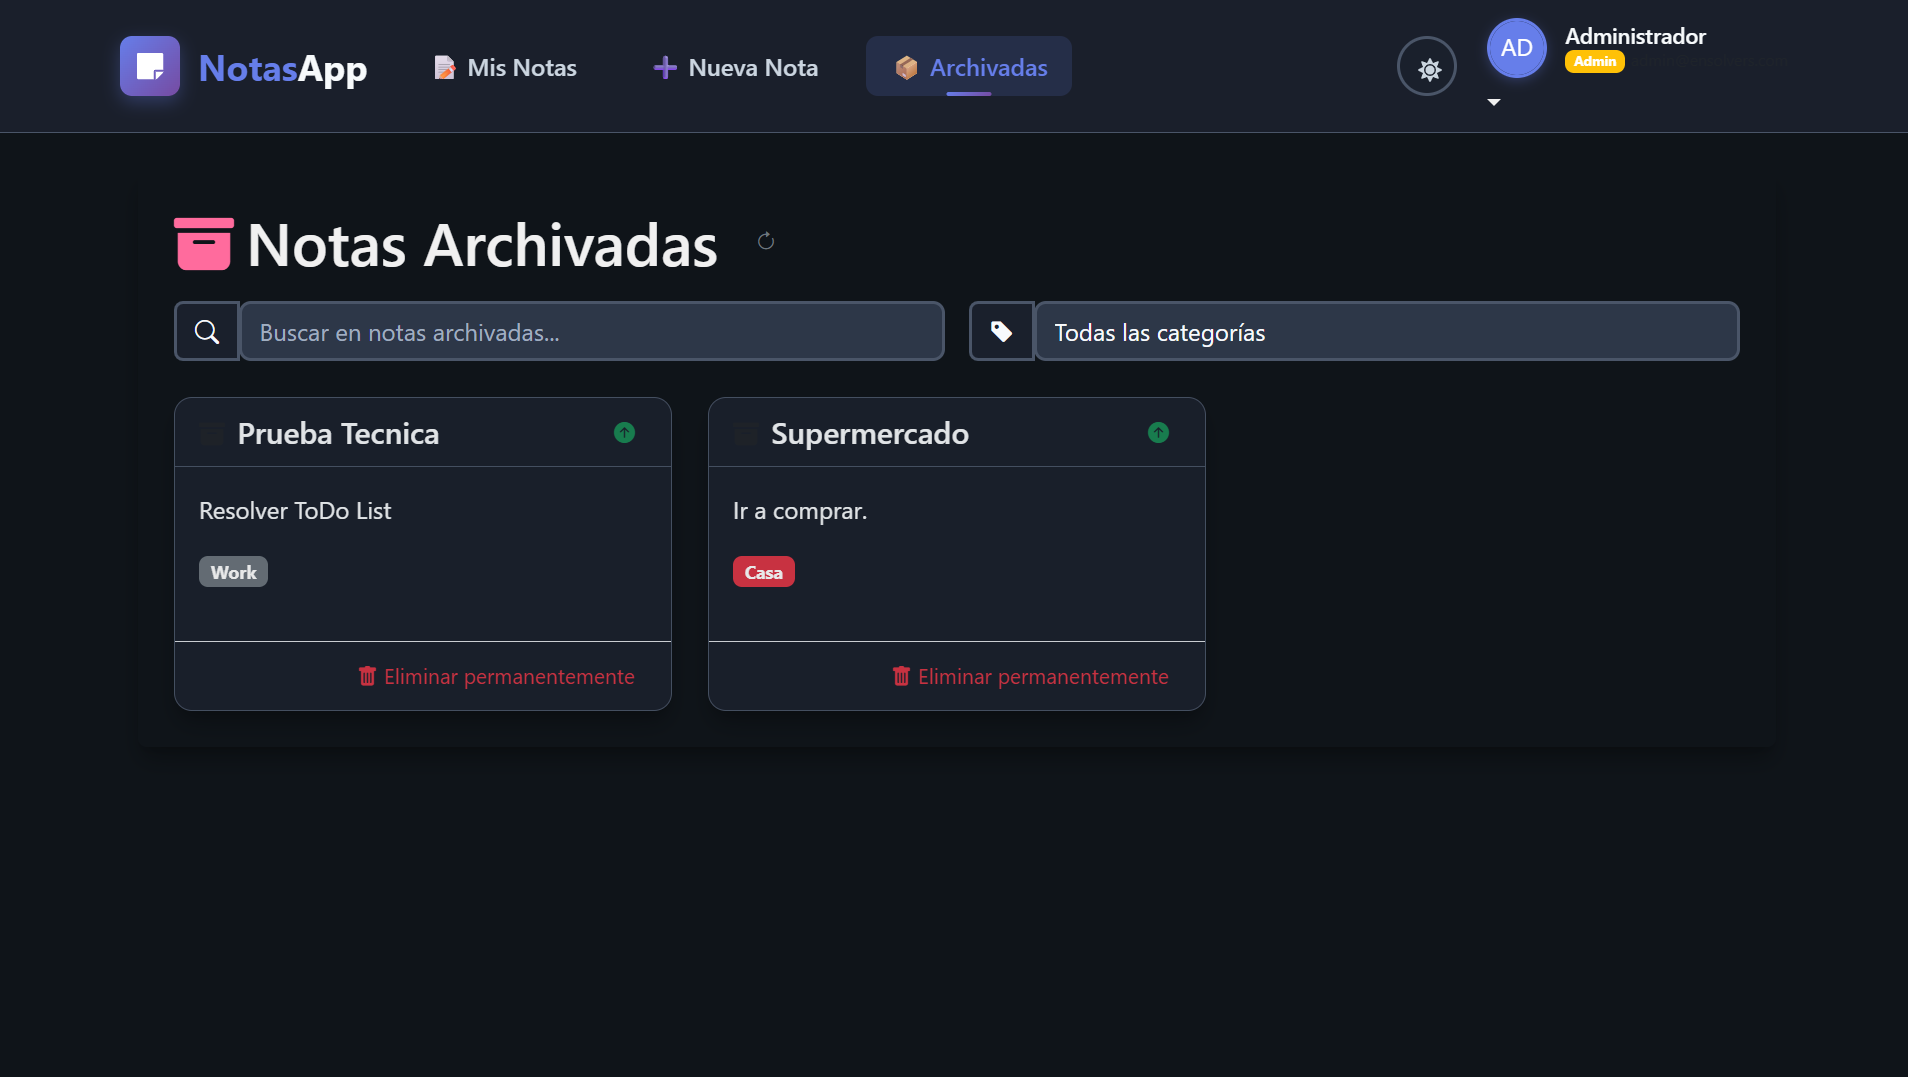Unarchive the Prueba Tecnica note

point(624,432)
